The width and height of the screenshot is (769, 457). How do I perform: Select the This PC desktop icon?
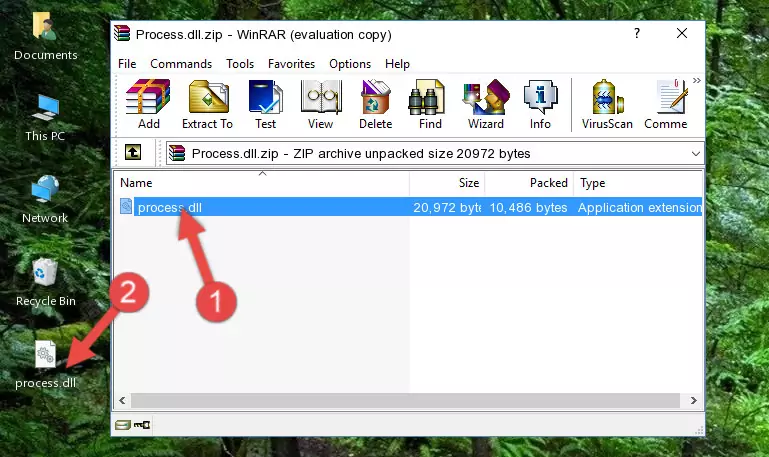tap(45, 118)
